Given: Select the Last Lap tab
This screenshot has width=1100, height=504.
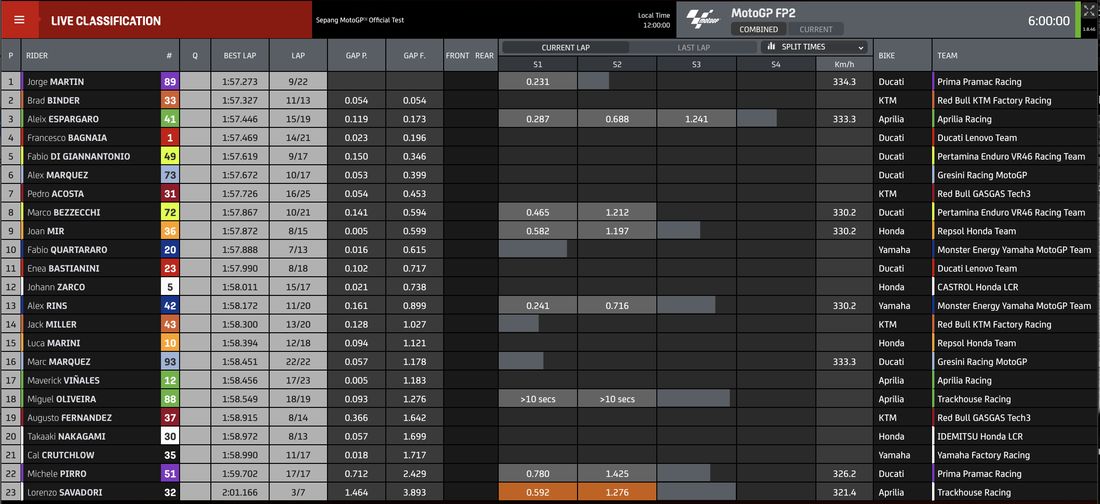Looking at the screenshot, I should pos(694,48).
